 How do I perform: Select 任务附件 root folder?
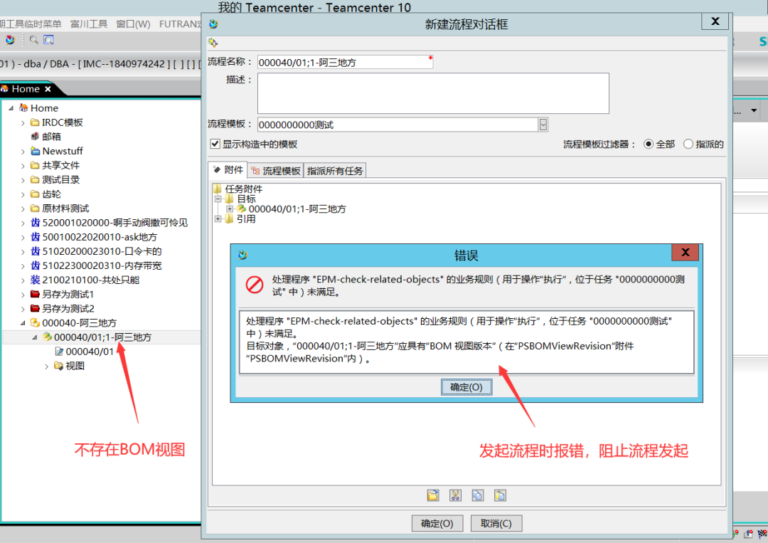pyautogui.click(x=243, y=189)
